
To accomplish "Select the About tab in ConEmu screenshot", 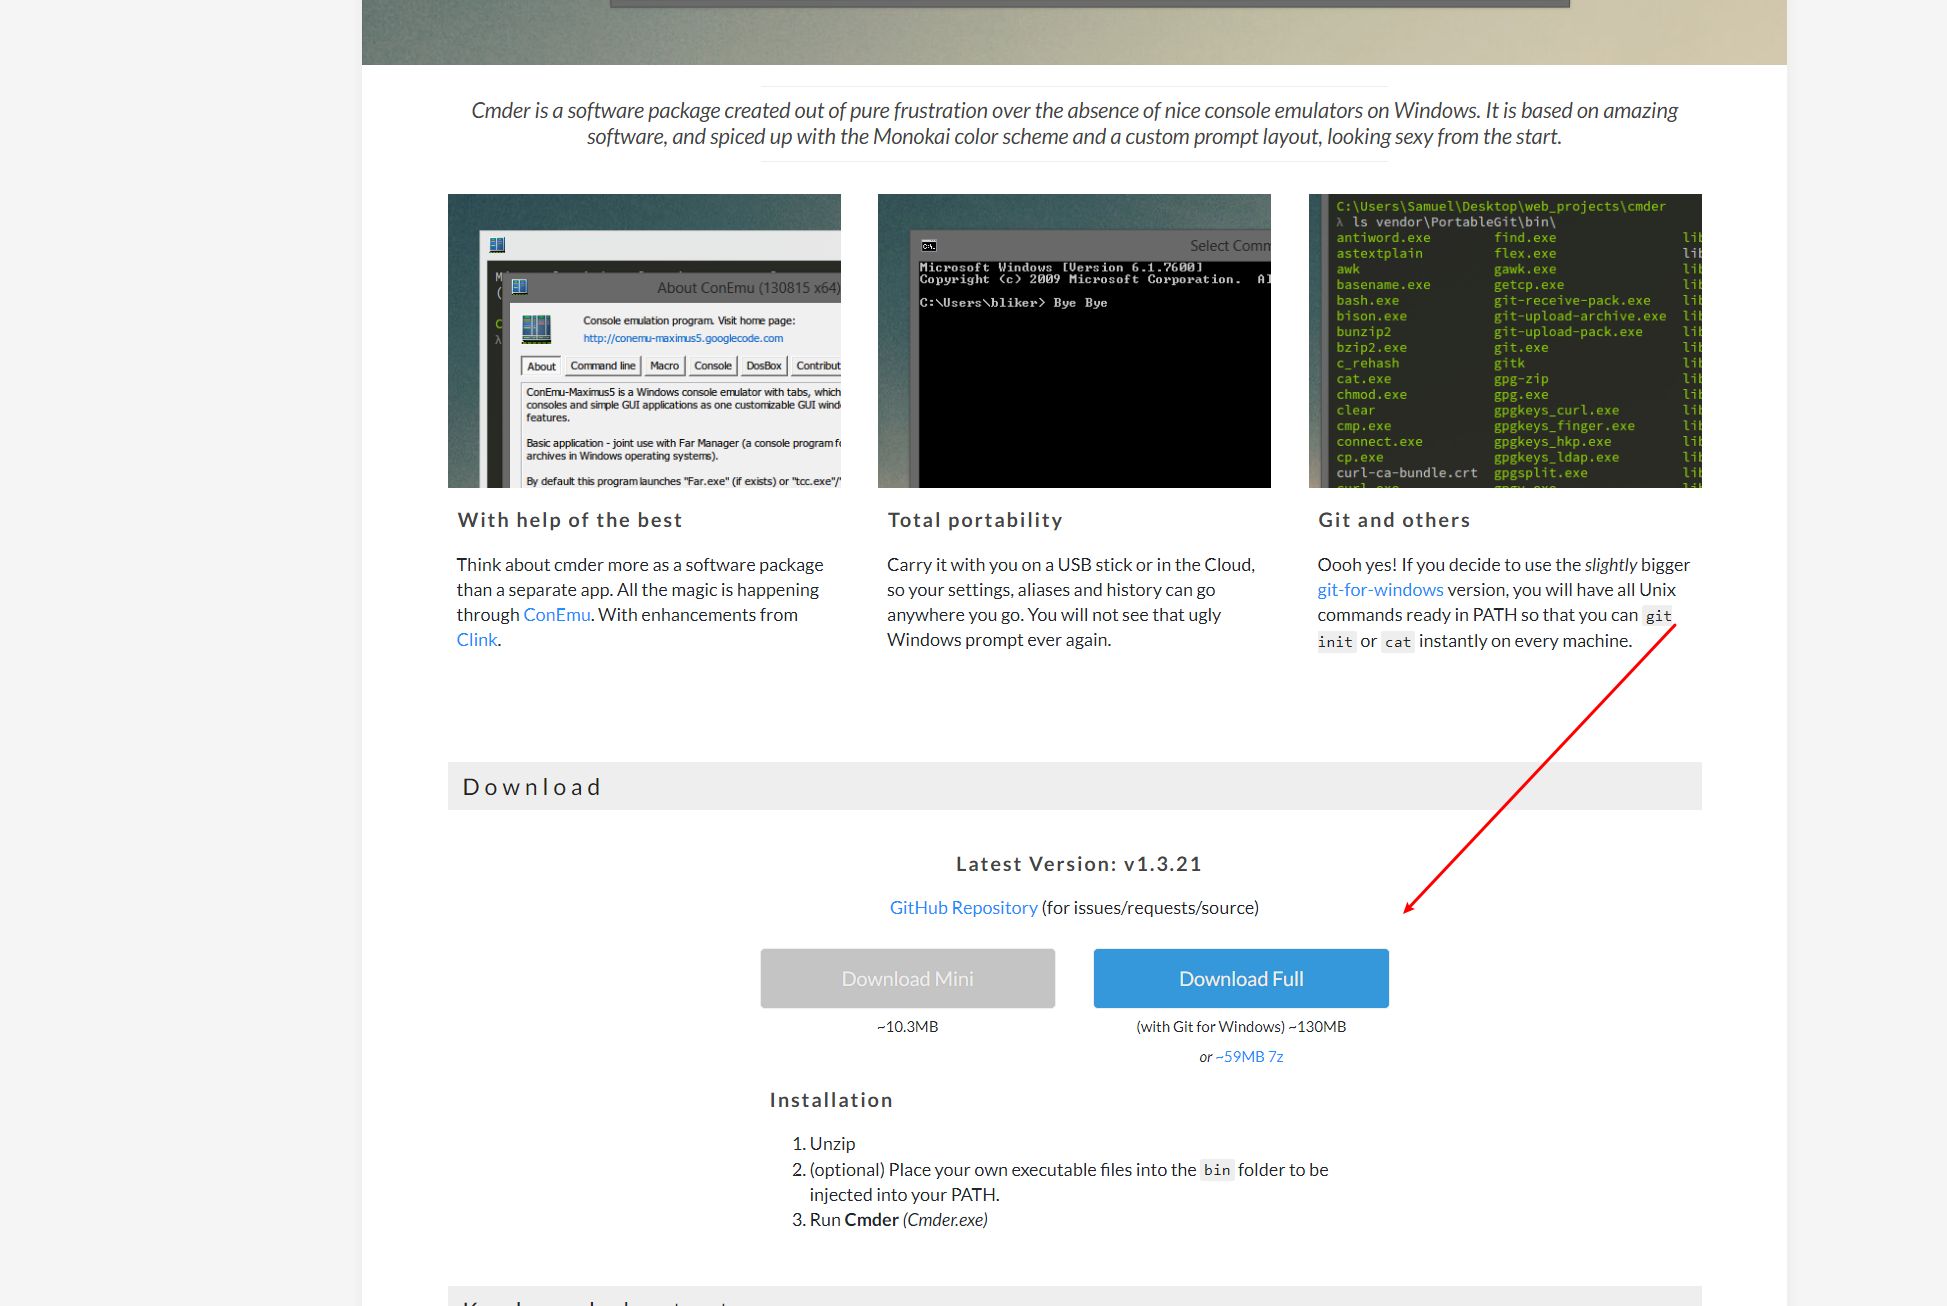I will 541,366.
